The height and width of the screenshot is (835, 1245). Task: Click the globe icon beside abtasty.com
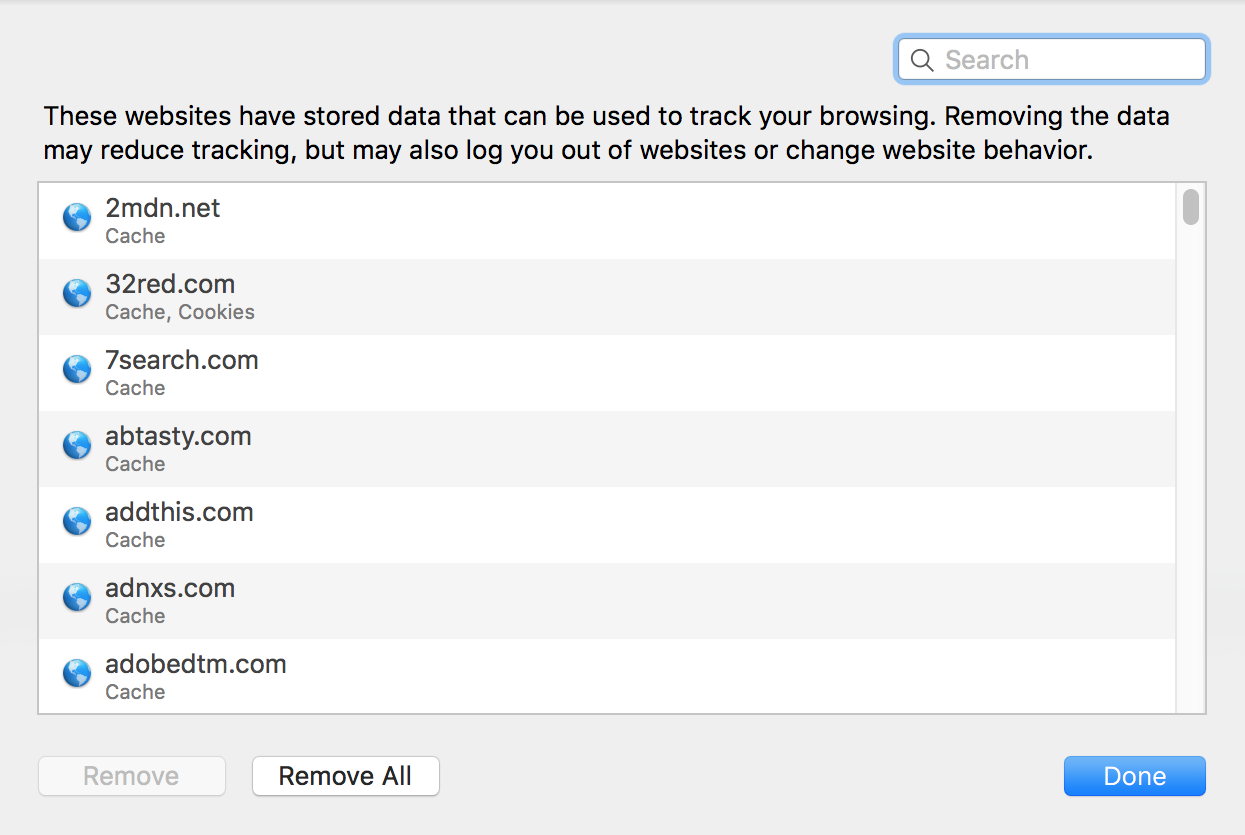click(x=77, y=445)
